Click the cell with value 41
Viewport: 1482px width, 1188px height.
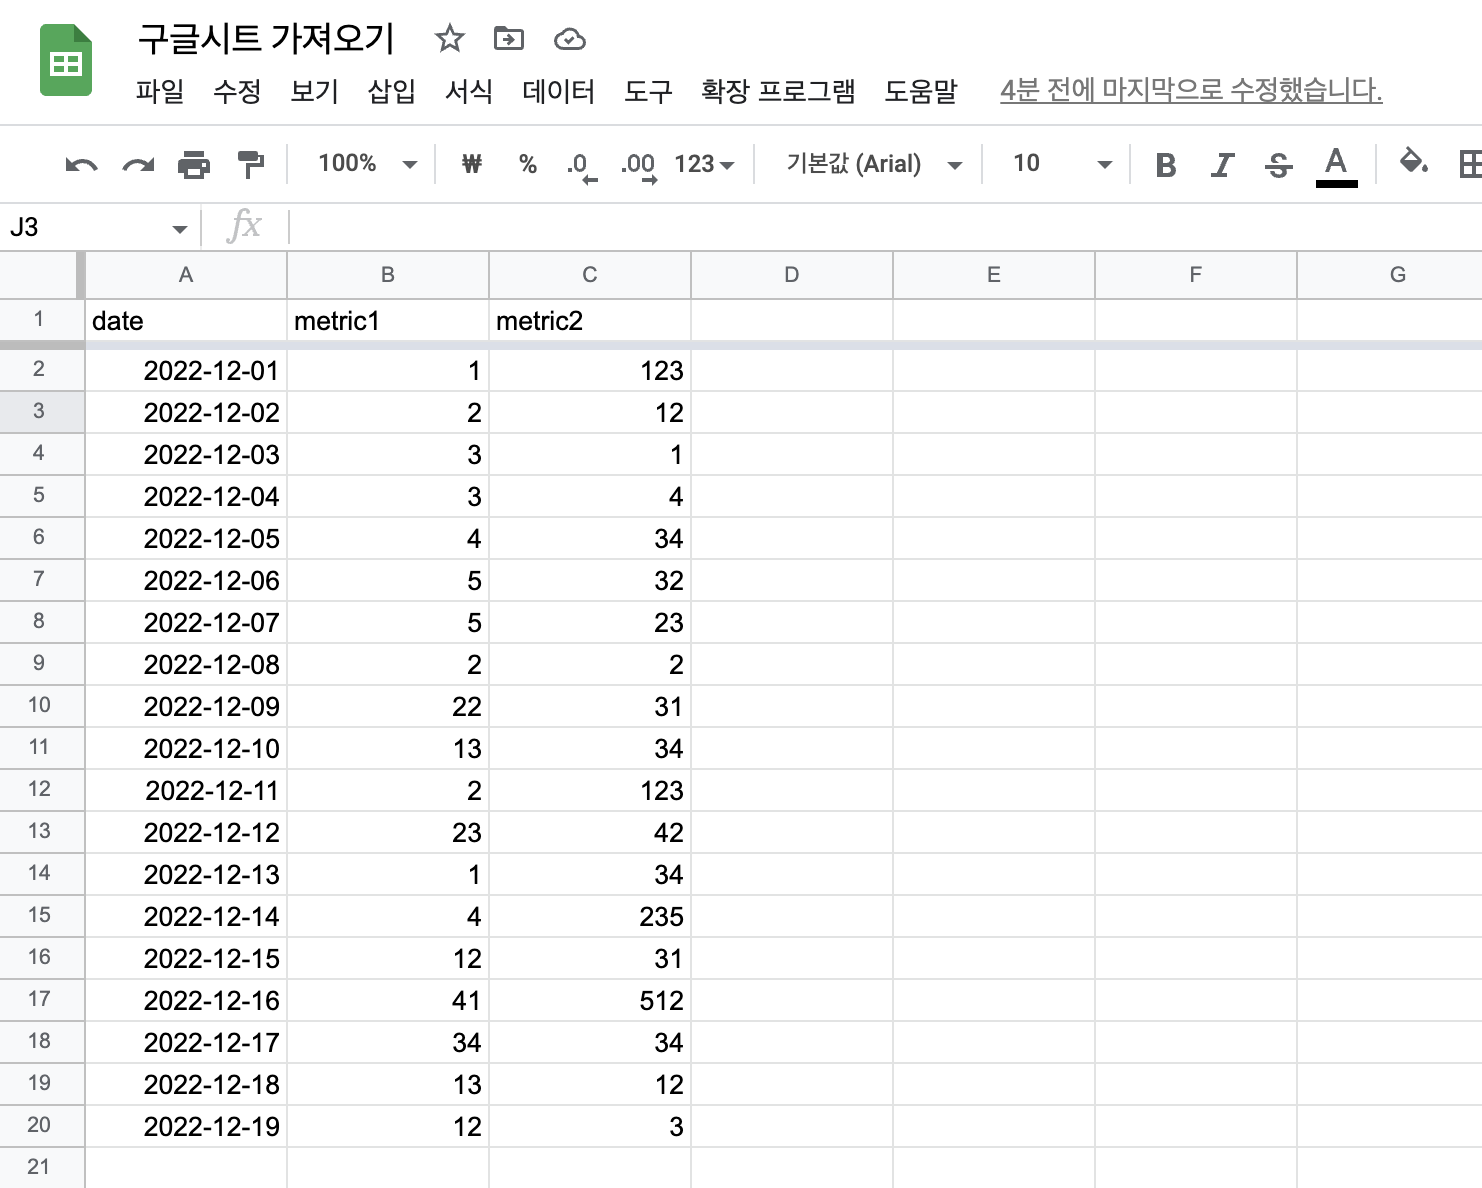click(388, 1000)
